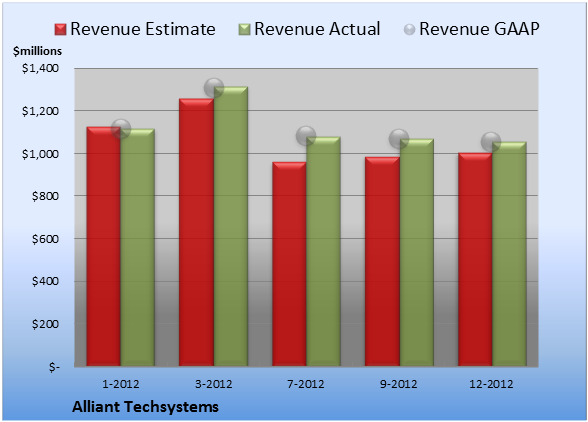Select the "Revenue Estimate" legend label
This screenshot has height=422, width=588.
(x=143, y=29)
